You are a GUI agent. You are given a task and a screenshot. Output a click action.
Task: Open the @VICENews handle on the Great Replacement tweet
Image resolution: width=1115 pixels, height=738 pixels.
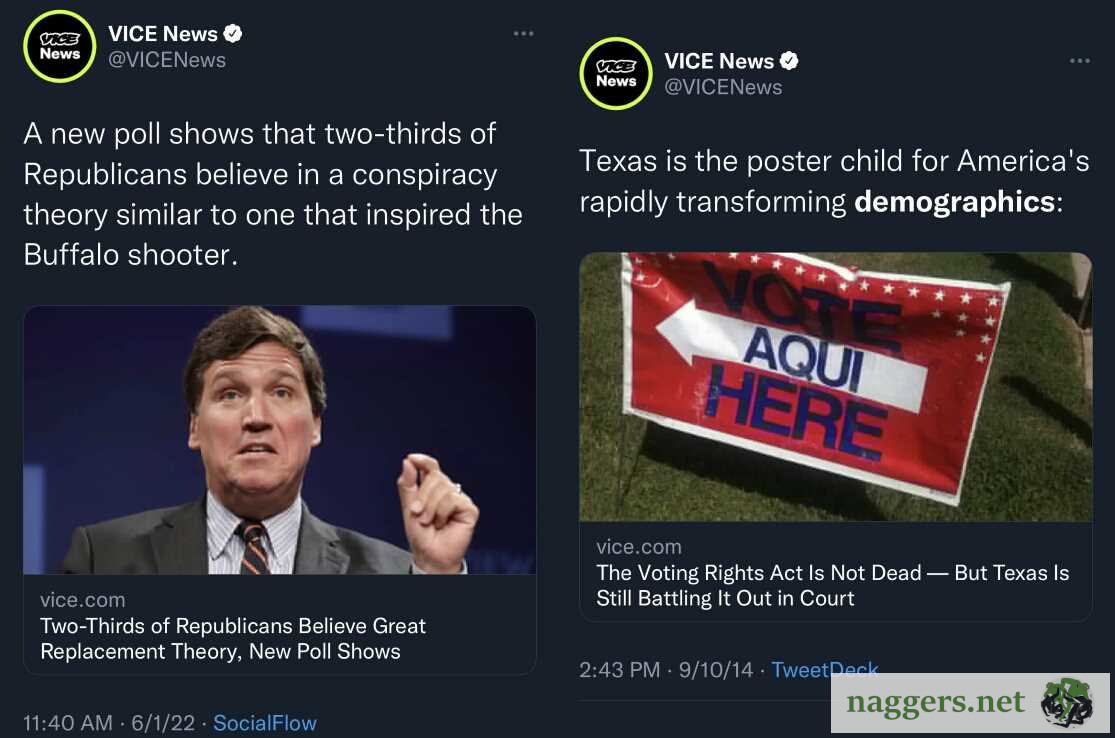click(x=167, y=60)
